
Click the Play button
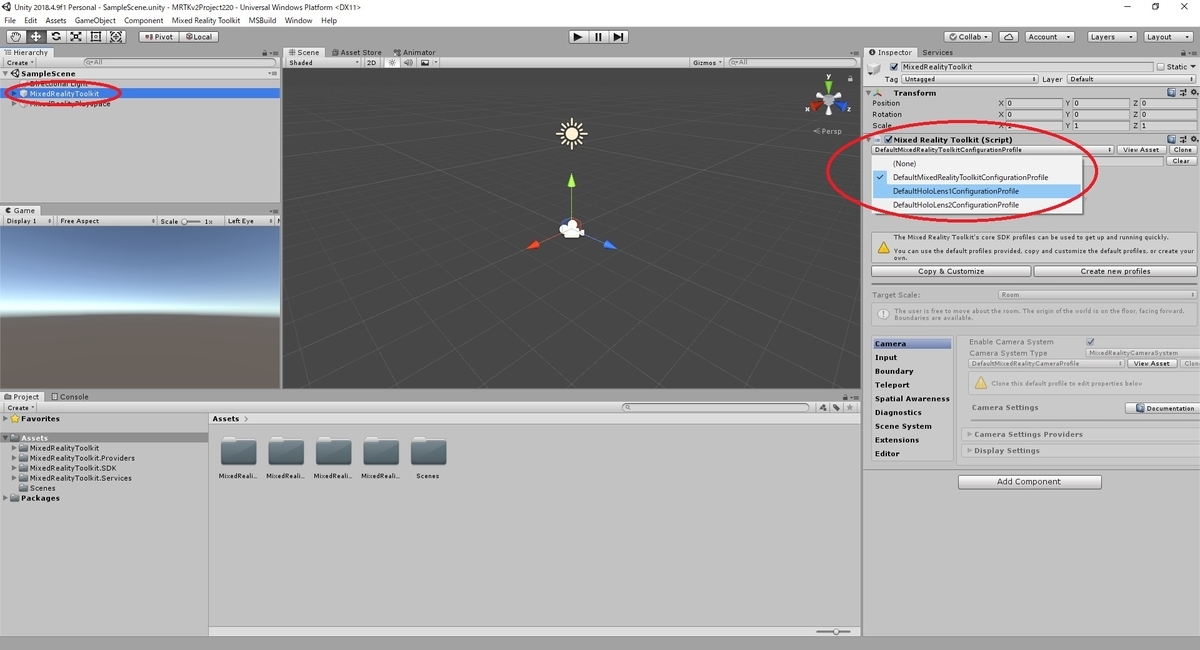578,37
